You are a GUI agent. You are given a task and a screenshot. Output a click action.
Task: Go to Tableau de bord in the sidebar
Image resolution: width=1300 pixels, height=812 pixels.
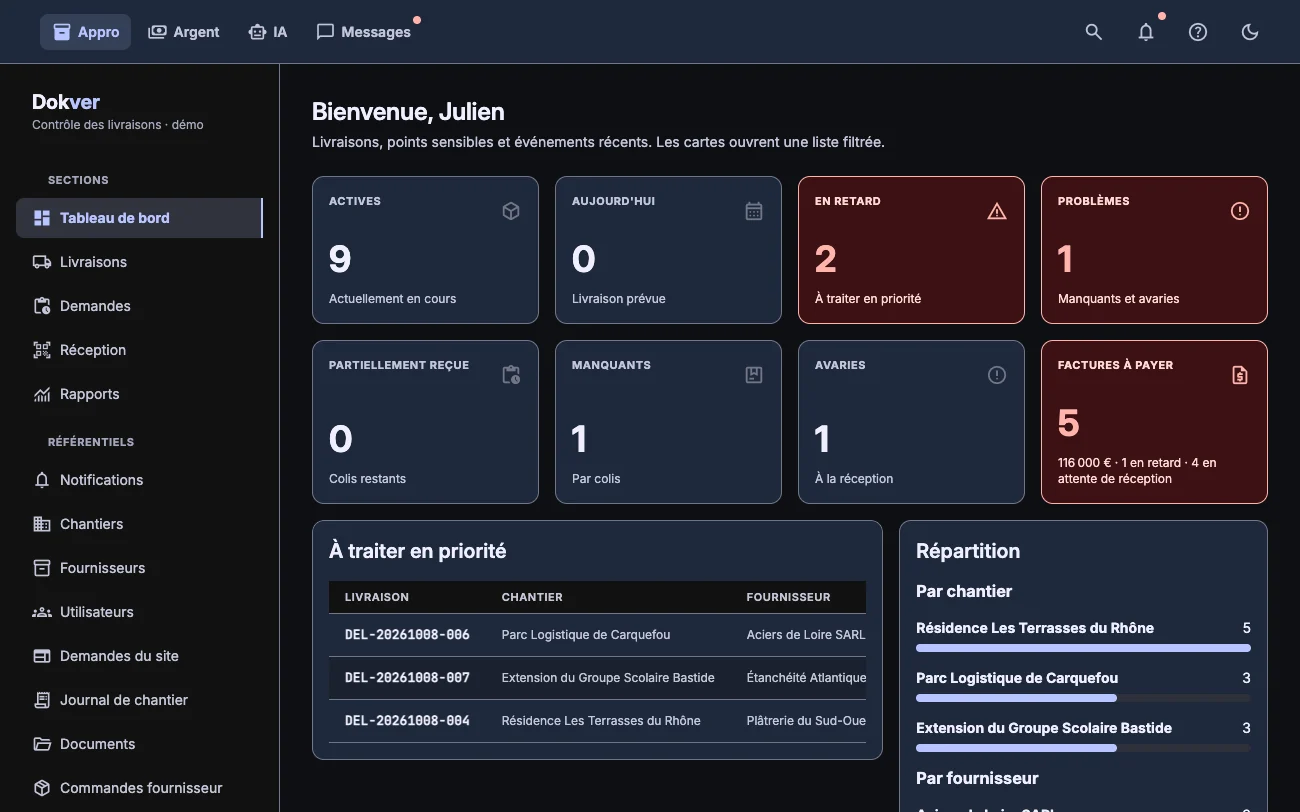click(139, 218)
